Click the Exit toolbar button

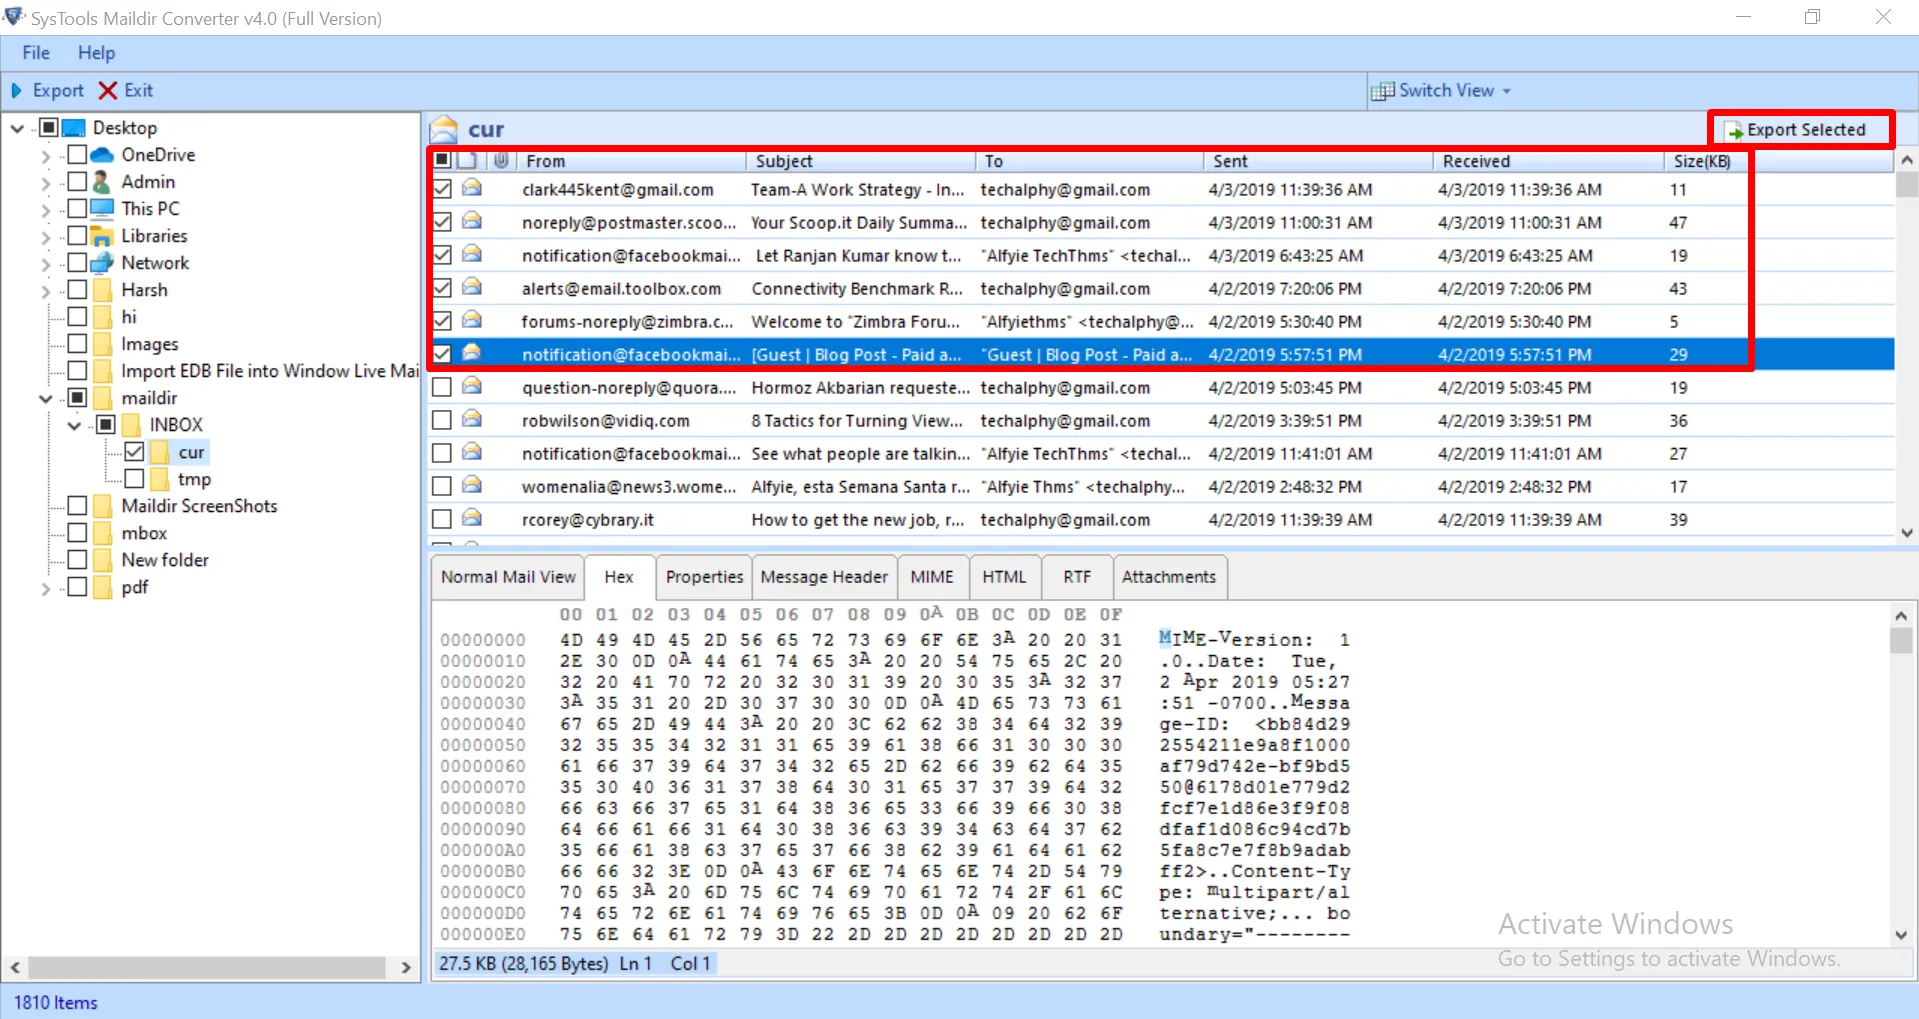[x=126, y=91]
